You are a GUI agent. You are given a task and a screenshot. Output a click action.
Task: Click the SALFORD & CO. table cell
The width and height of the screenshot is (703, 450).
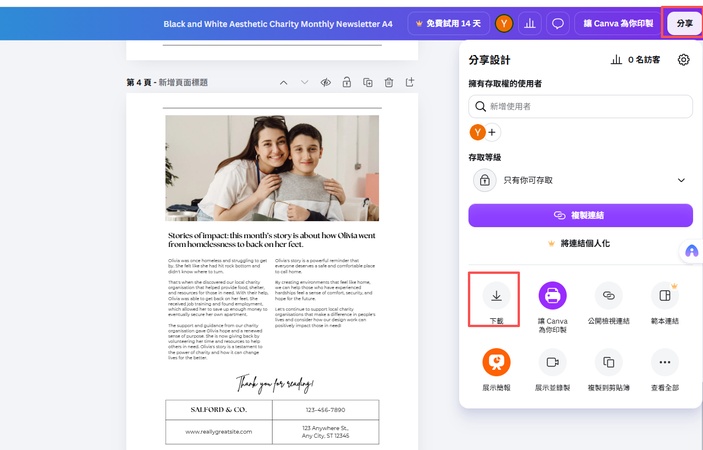coord(219,410)
